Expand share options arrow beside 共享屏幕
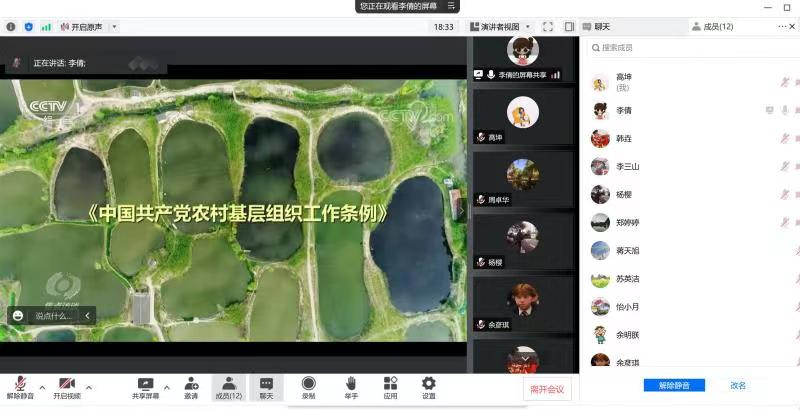800x410 pixels. coord(167,387)
